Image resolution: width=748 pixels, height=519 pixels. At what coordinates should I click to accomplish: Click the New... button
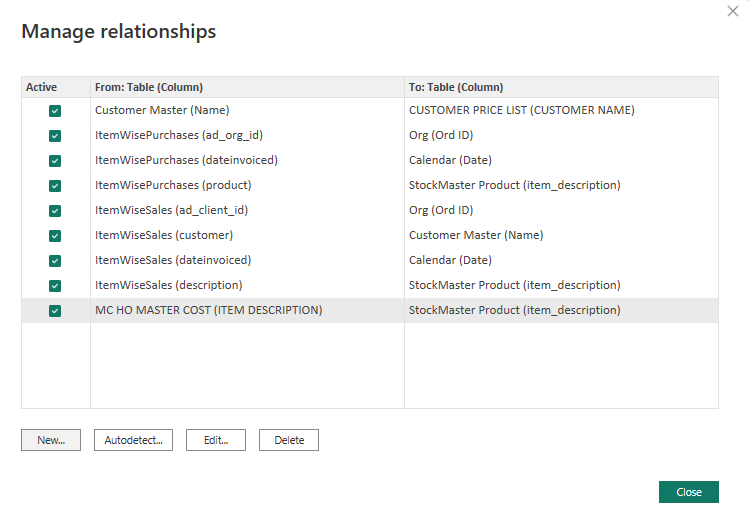(51, 440)
